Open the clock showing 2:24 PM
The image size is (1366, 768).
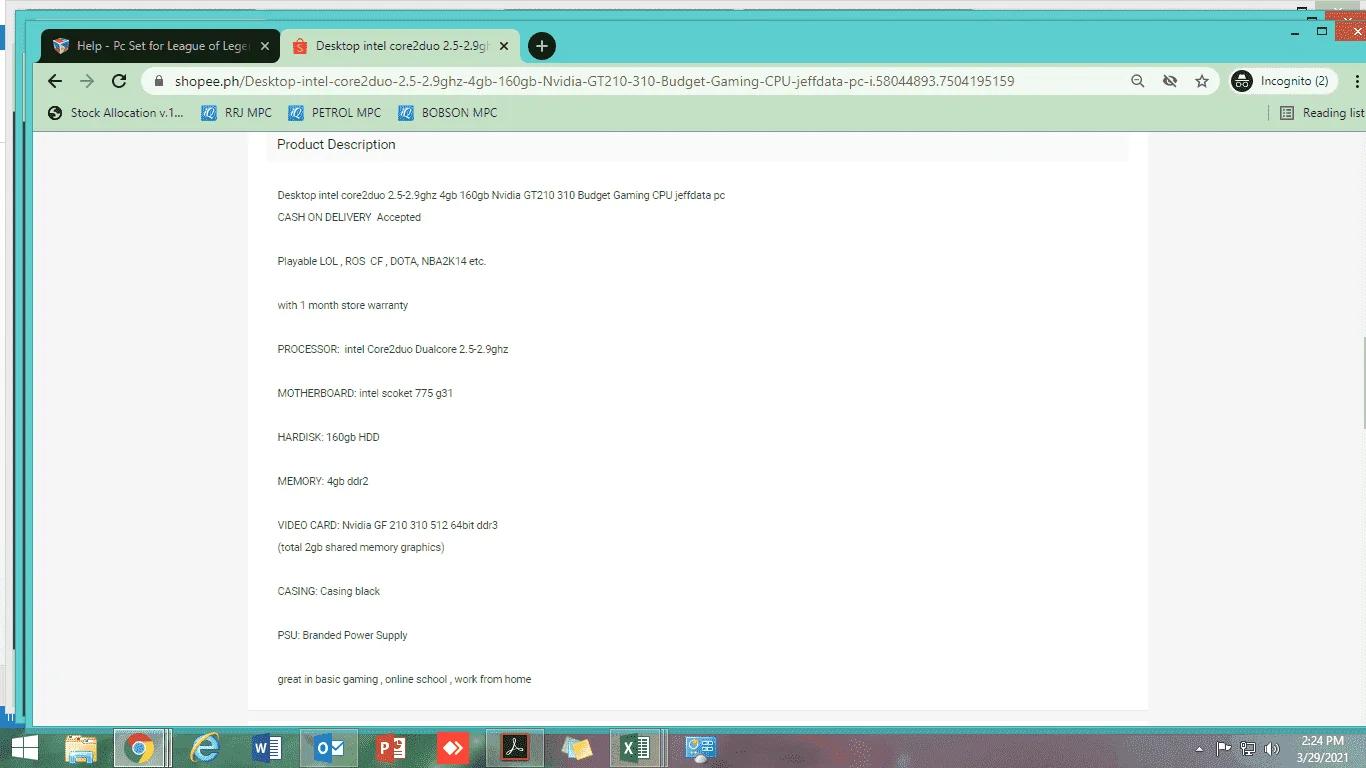pos(1323,748)
